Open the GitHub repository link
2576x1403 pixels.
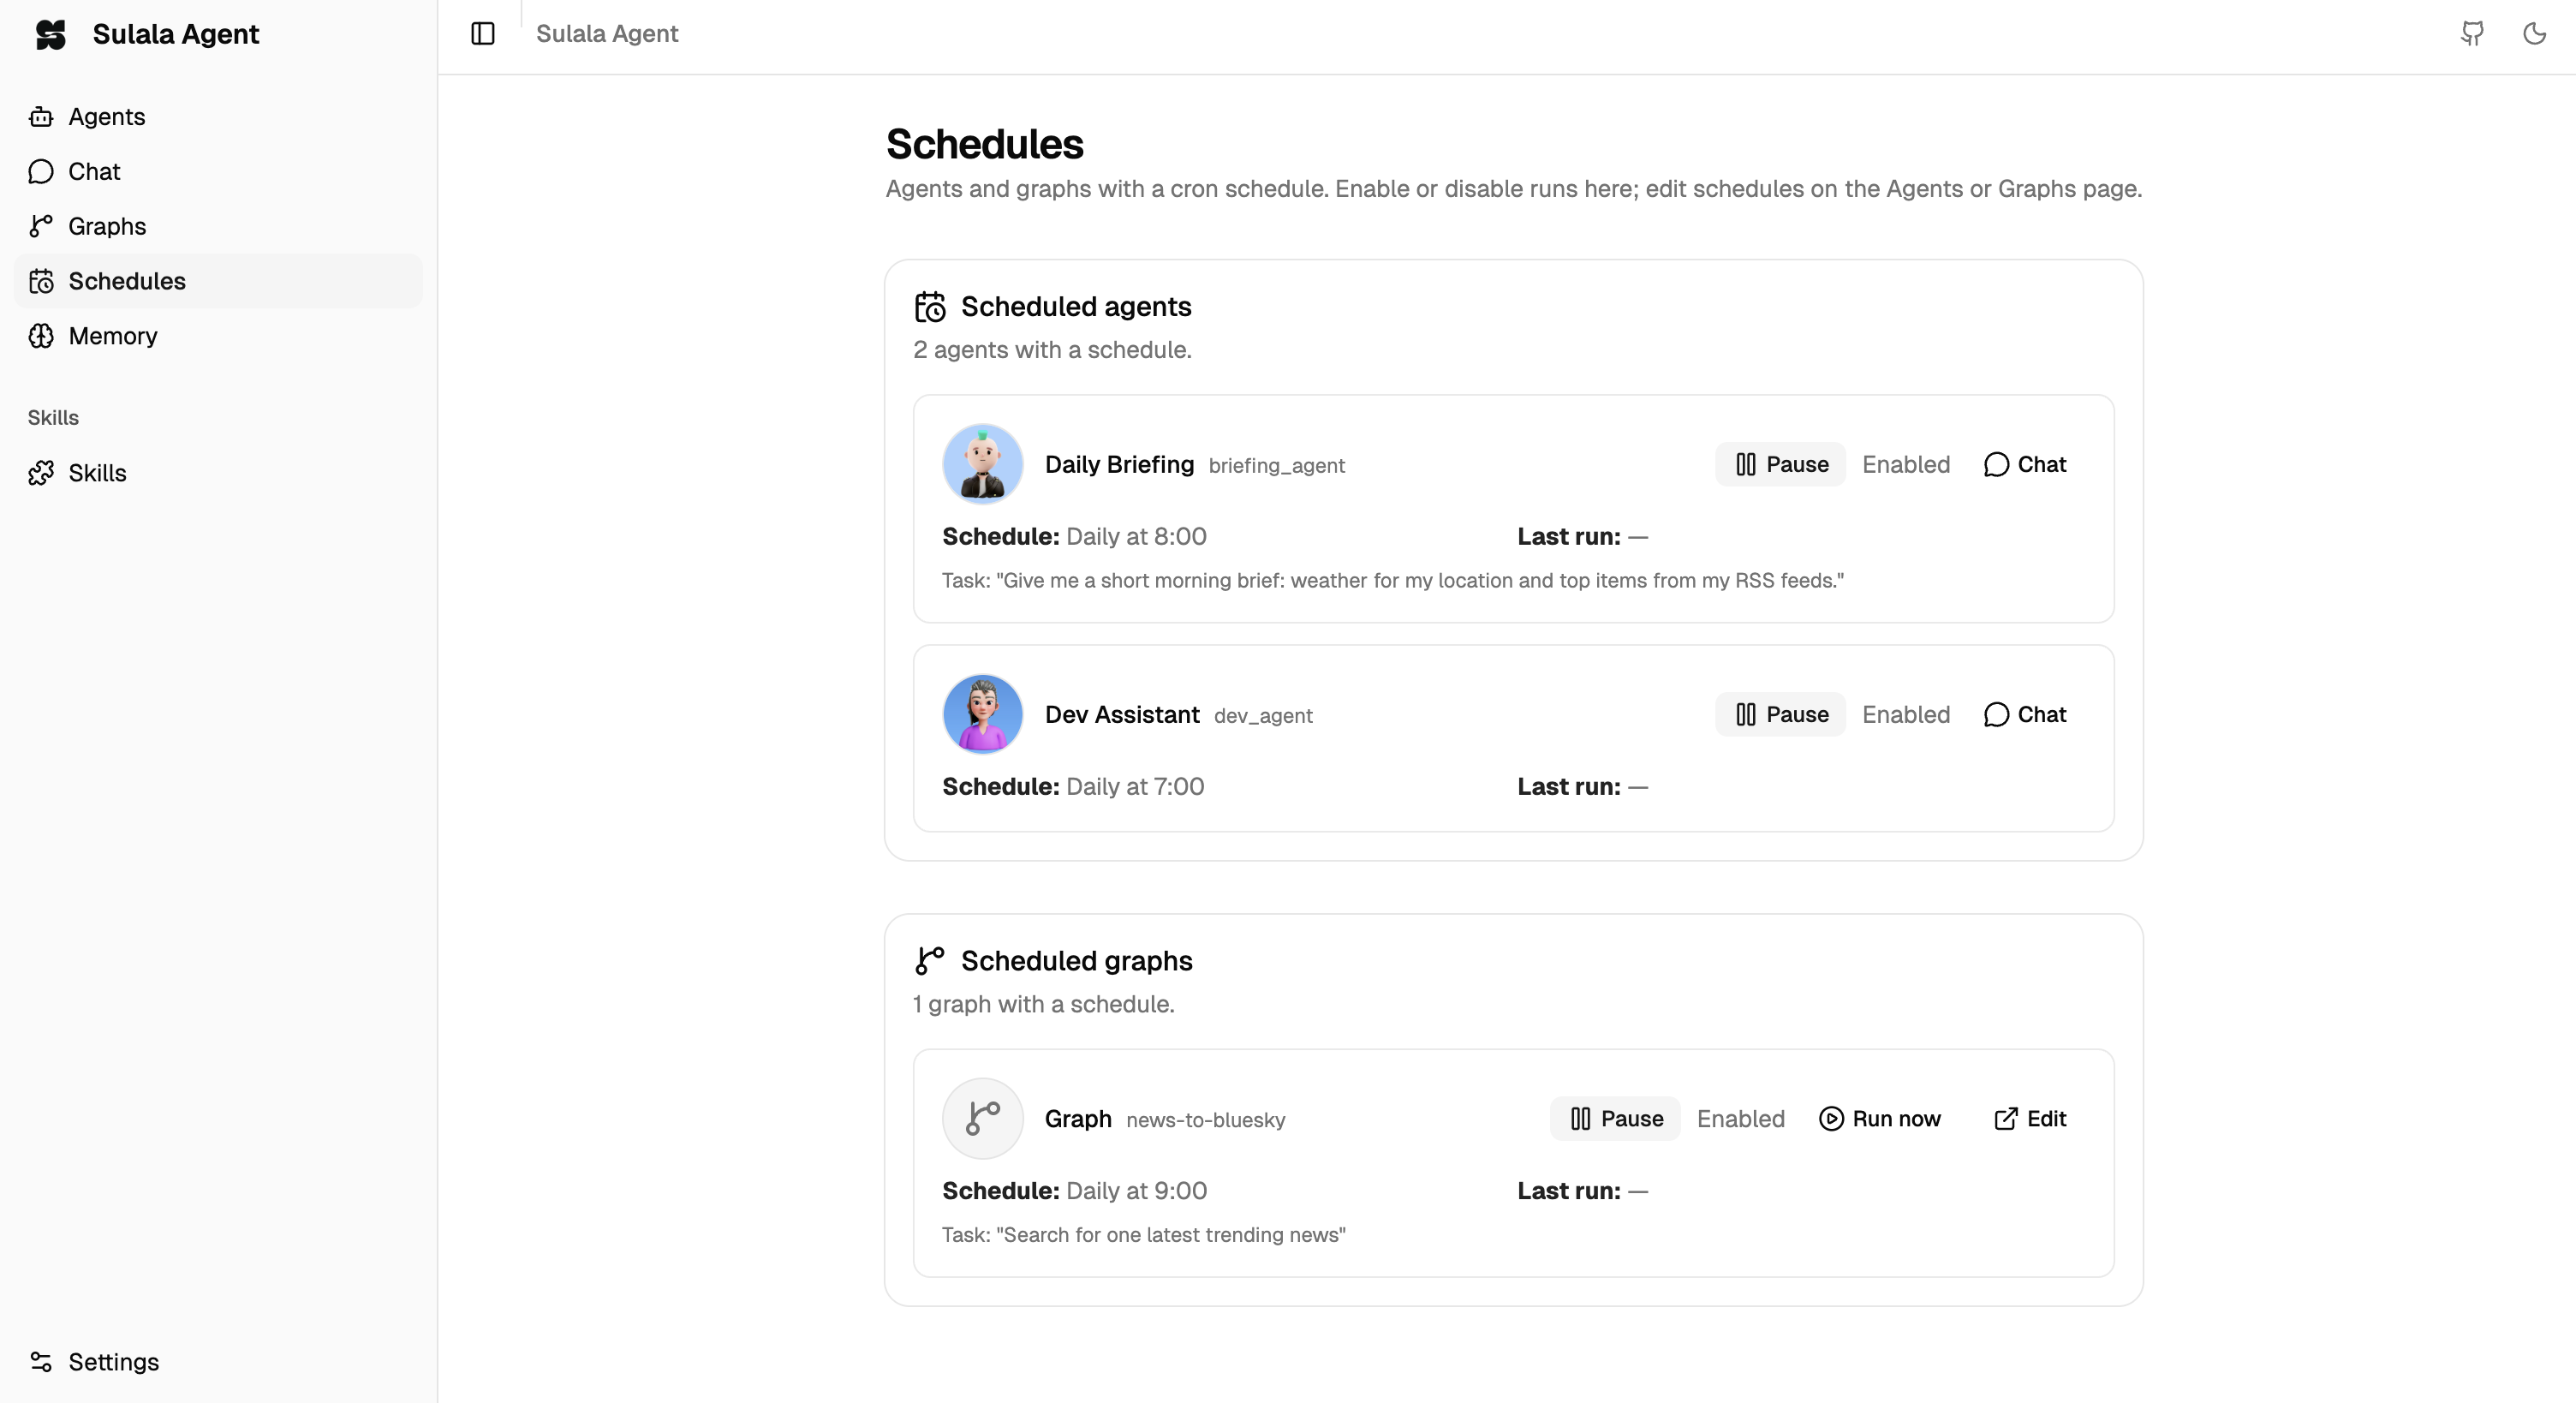[x=2471, y=33]
